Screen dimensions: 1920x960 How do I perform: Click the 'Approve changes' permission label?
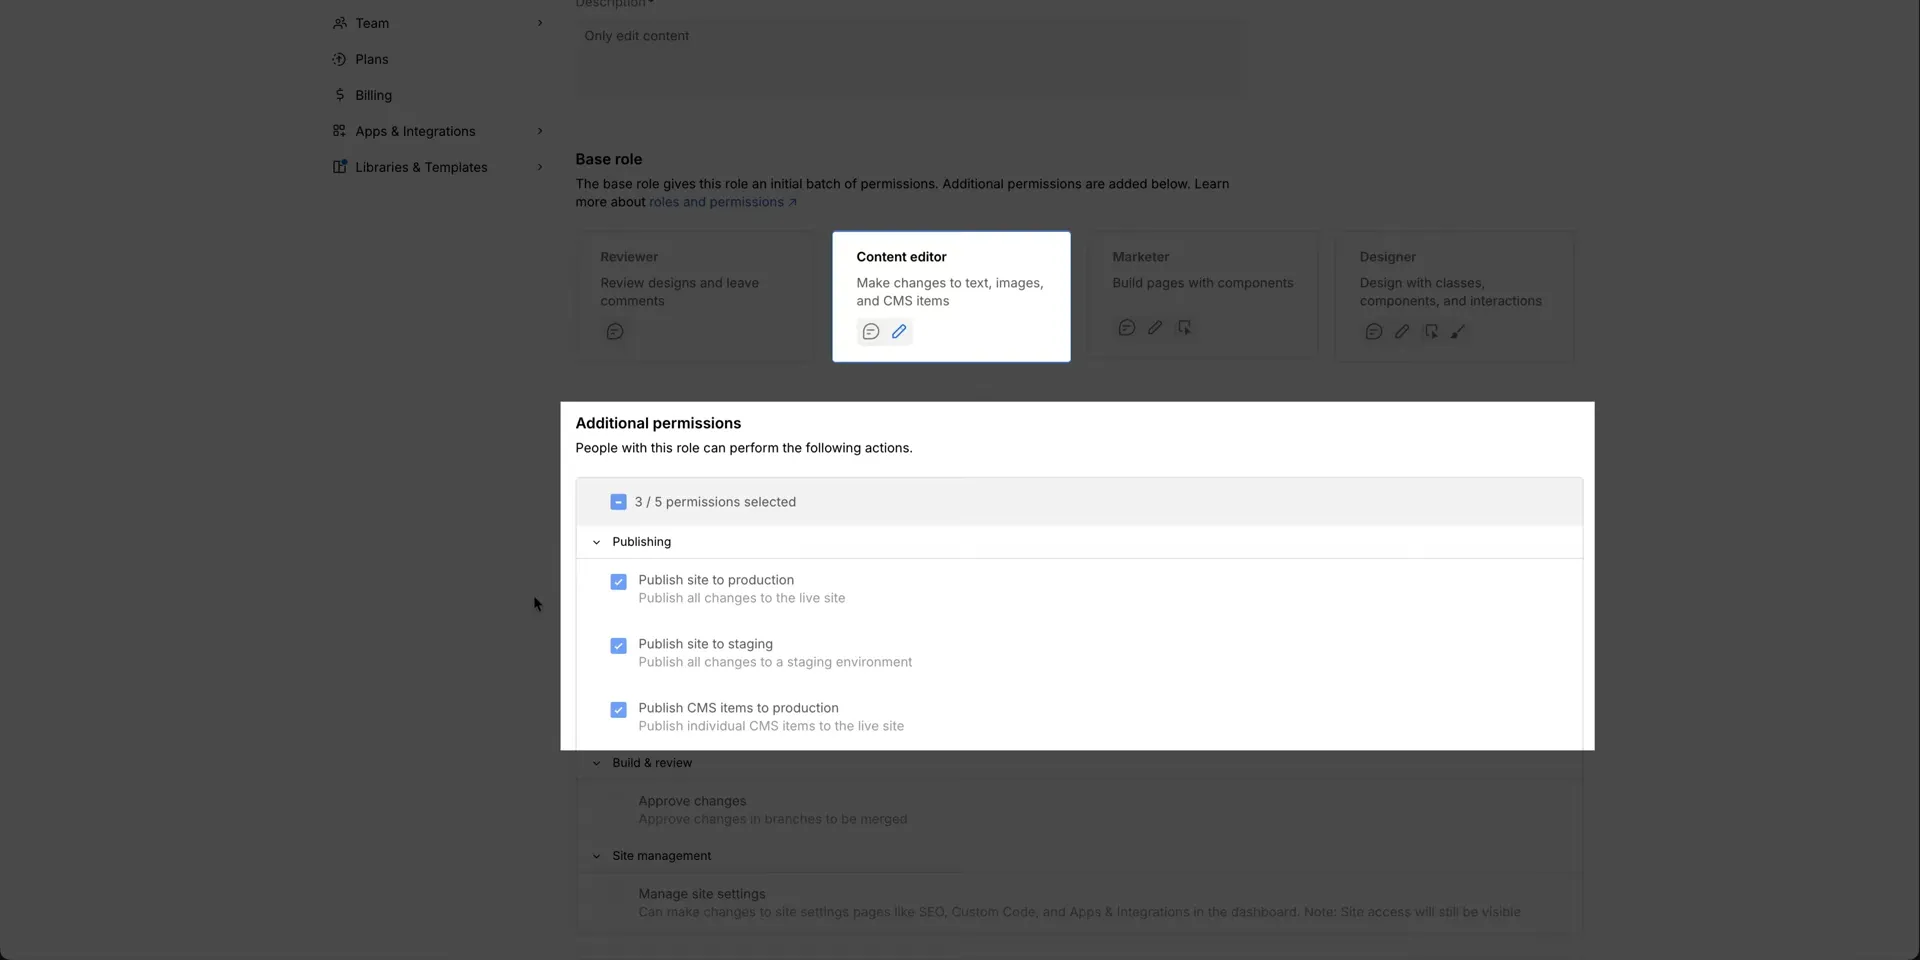pyautogui.click(x=692, y=801)
